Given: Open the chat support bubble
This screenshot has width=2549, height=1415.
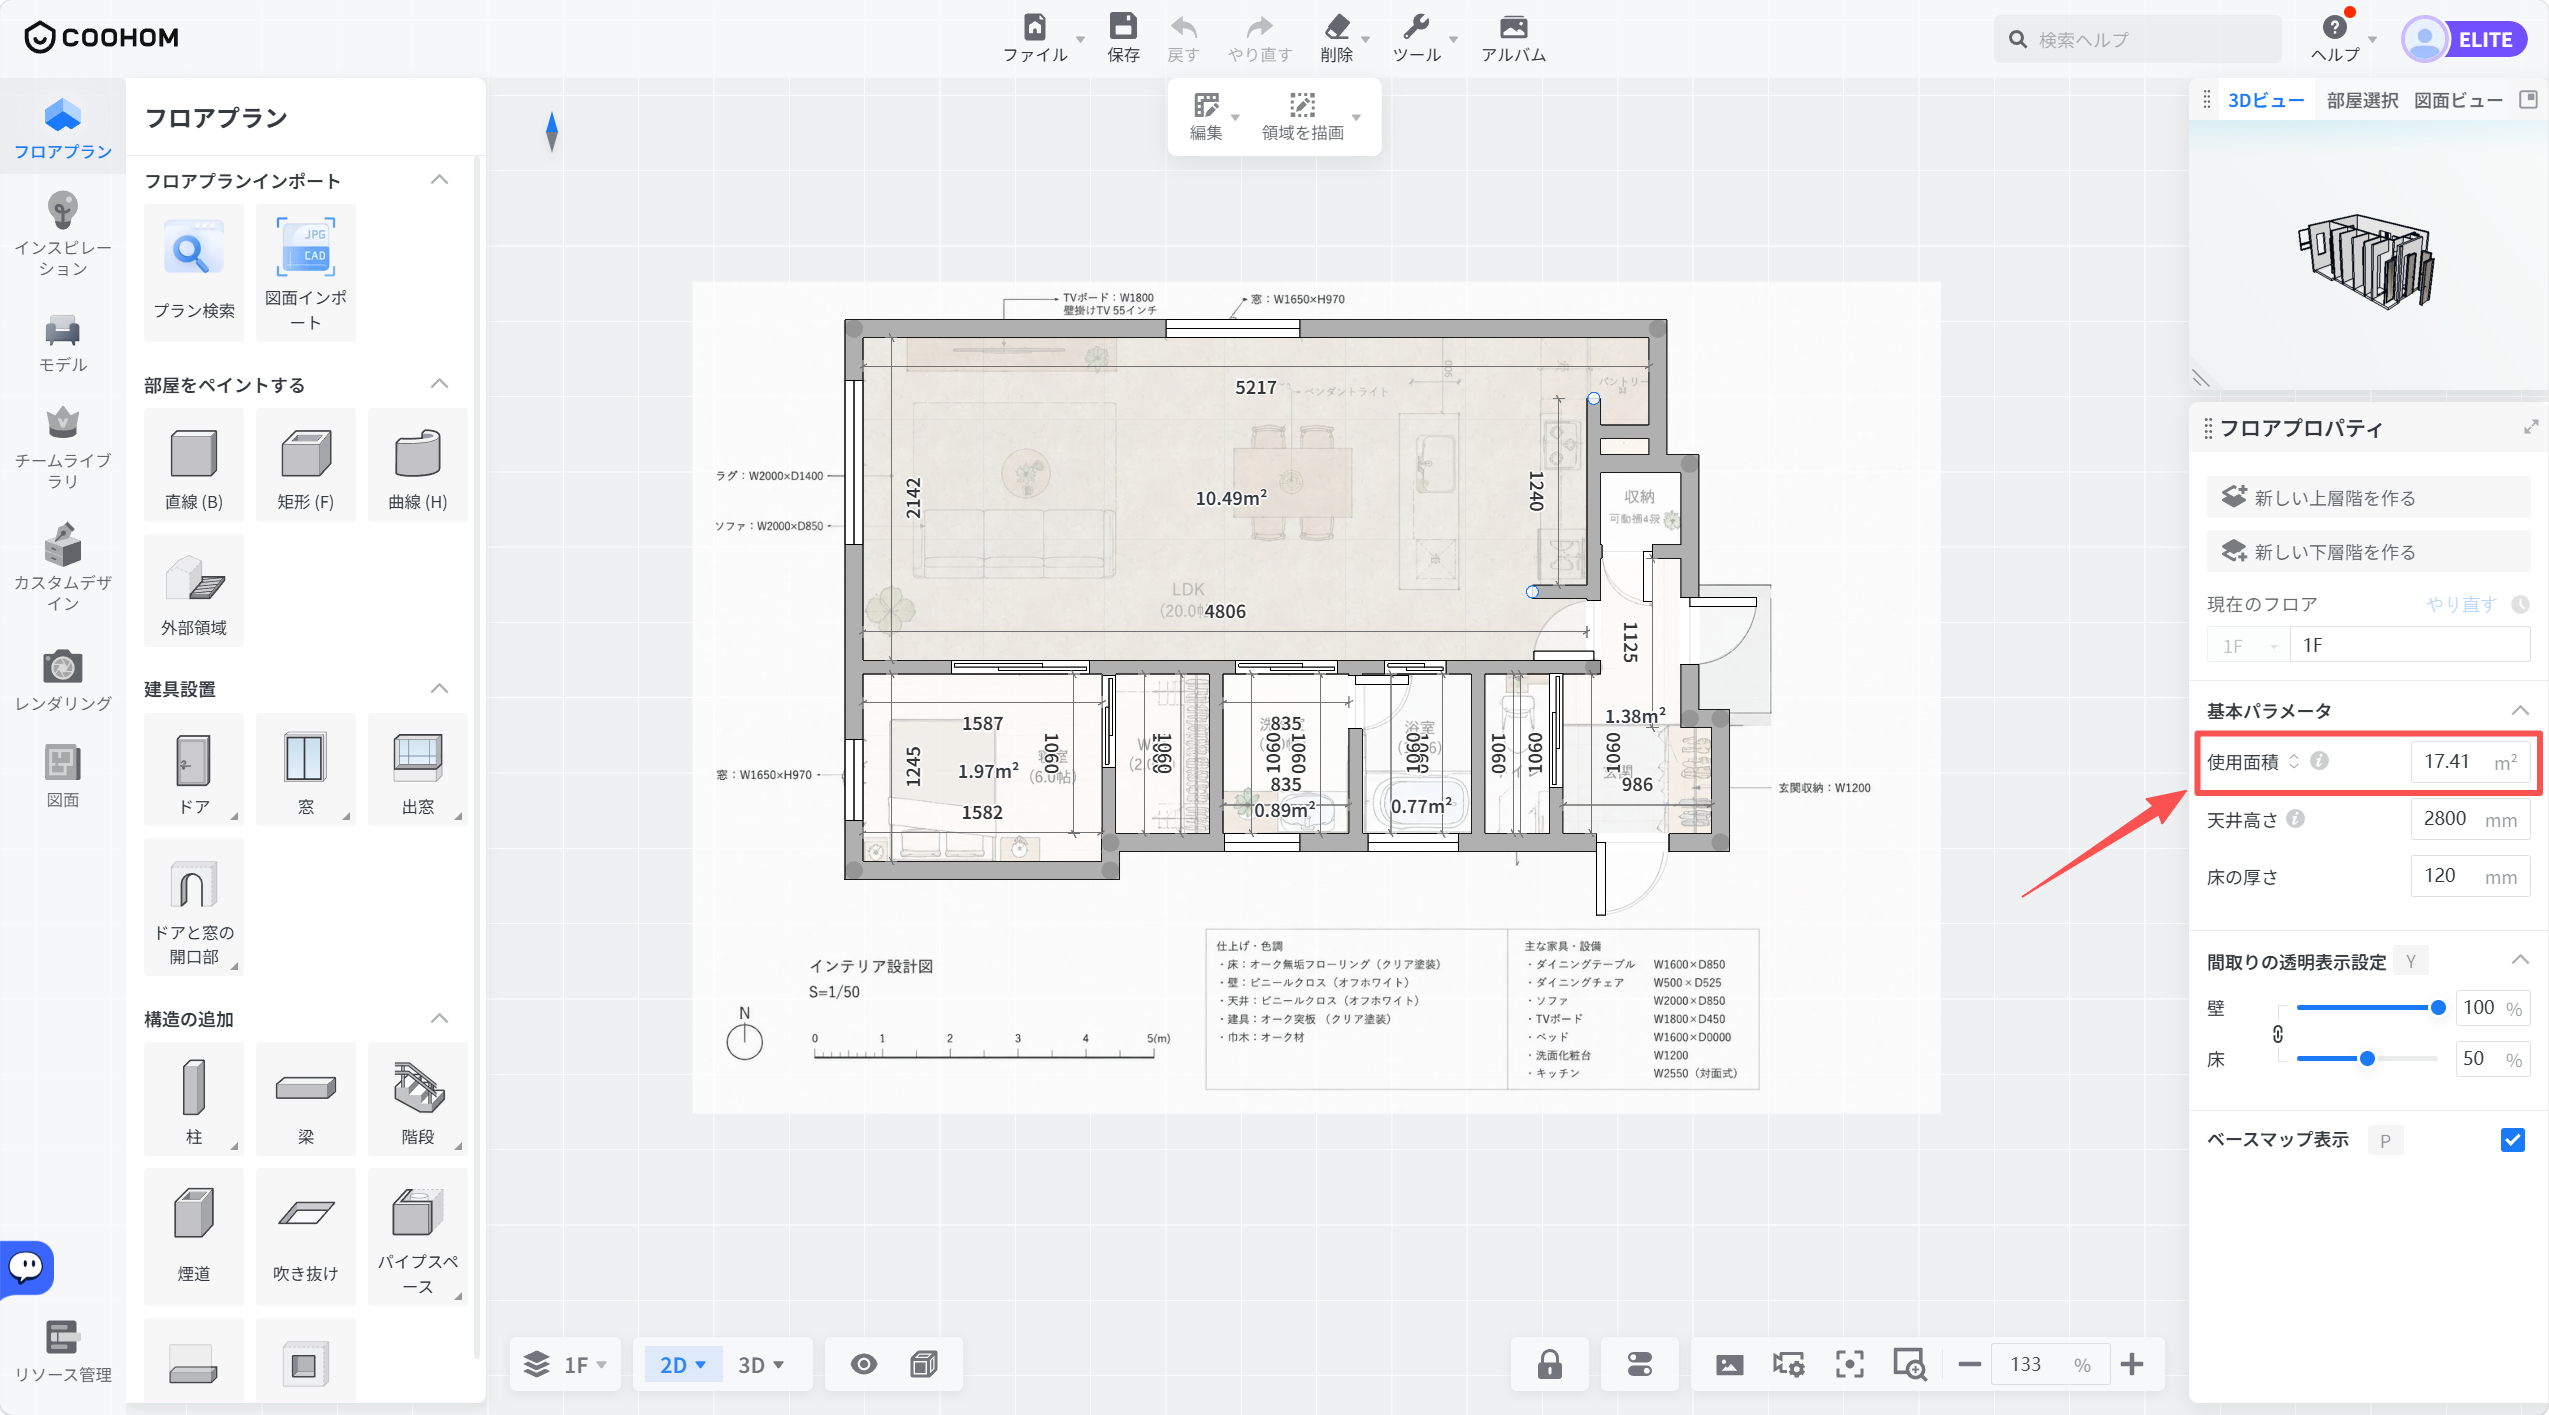Looking at the screenshot, I should click(26, 1267).
